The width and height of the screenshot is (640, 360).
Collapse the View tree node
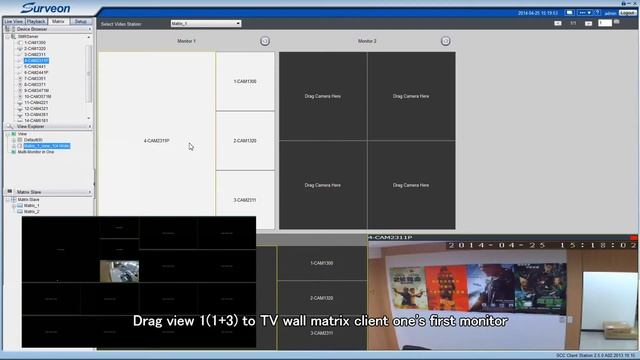(7, 134)
